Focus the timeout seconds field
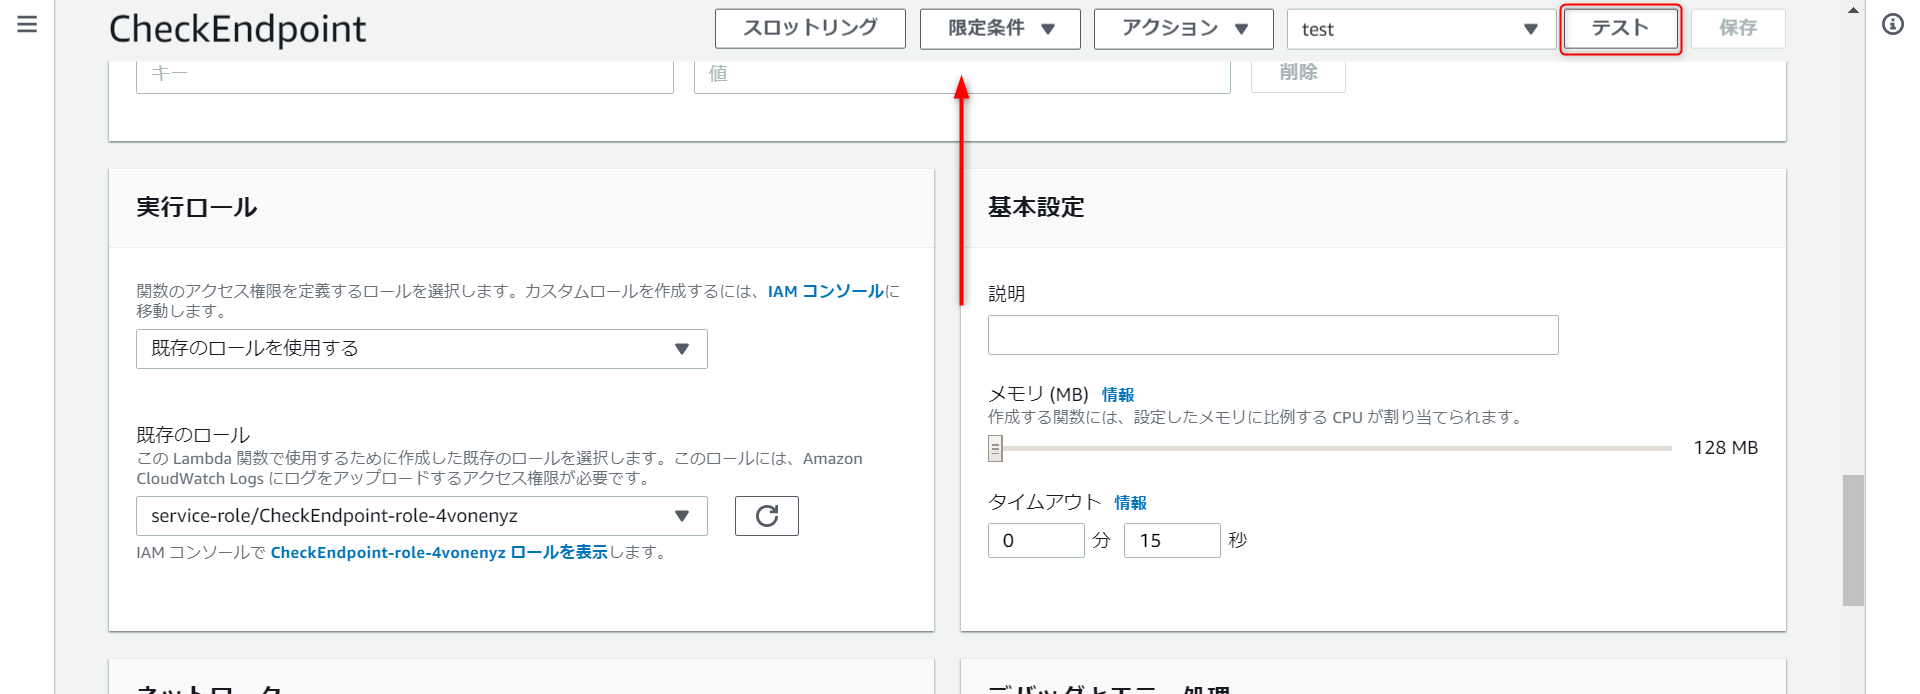Viewport: 1920px width, 694px height. [1172, 541]
